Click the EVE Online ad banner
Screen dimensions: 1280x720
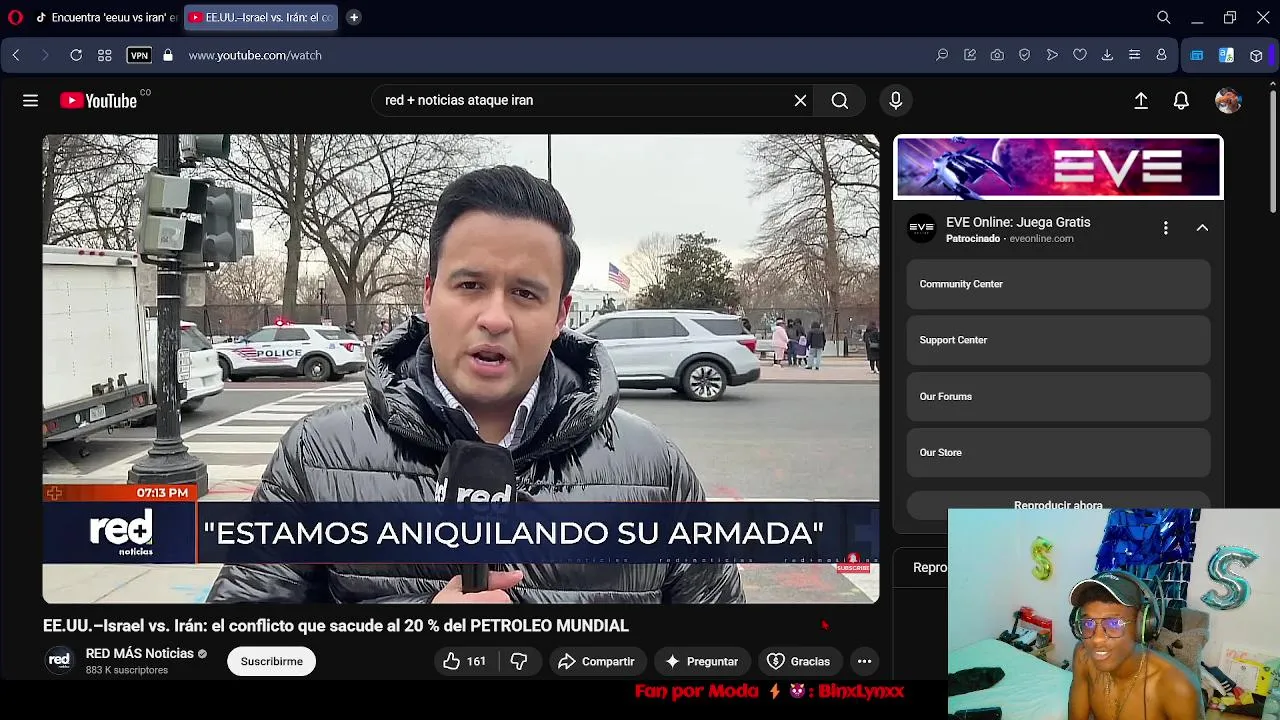[1058, 168]
